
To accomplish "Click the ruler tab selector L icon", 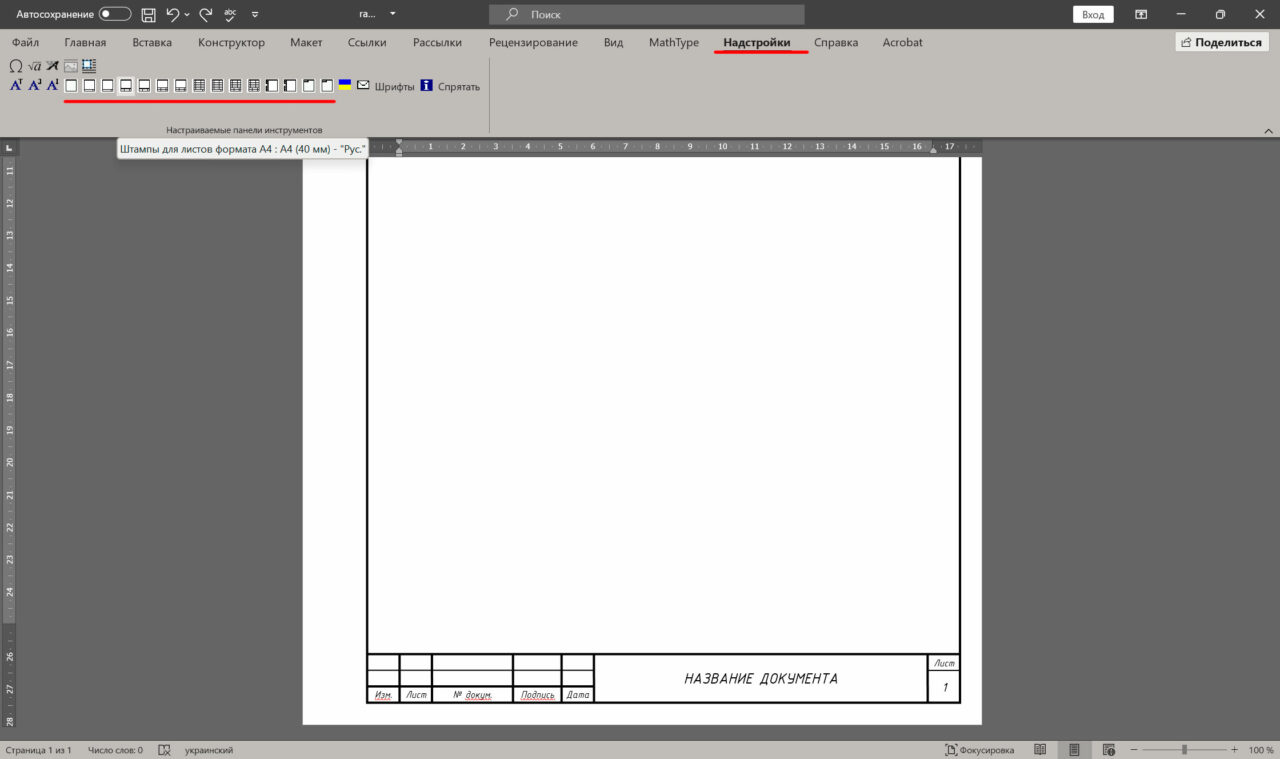I will [x=9, y=148].
